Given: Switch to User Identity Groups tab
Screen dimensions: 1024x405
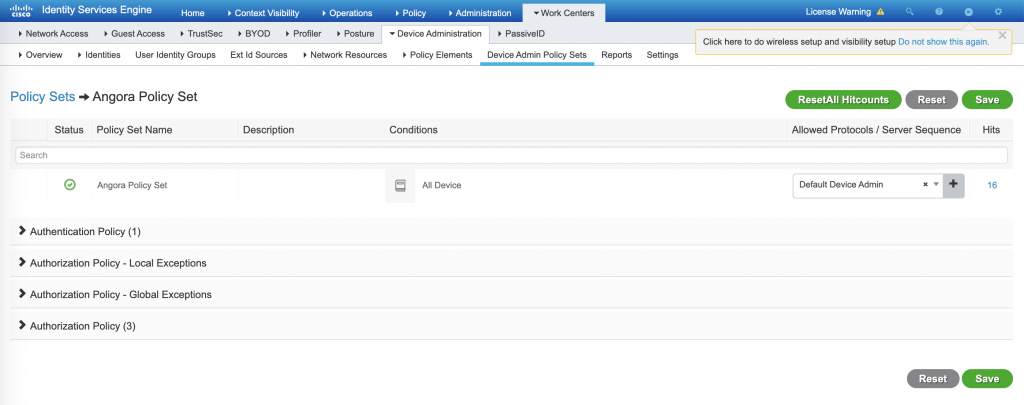Looking at the screenshot, I should click(175, 55).
